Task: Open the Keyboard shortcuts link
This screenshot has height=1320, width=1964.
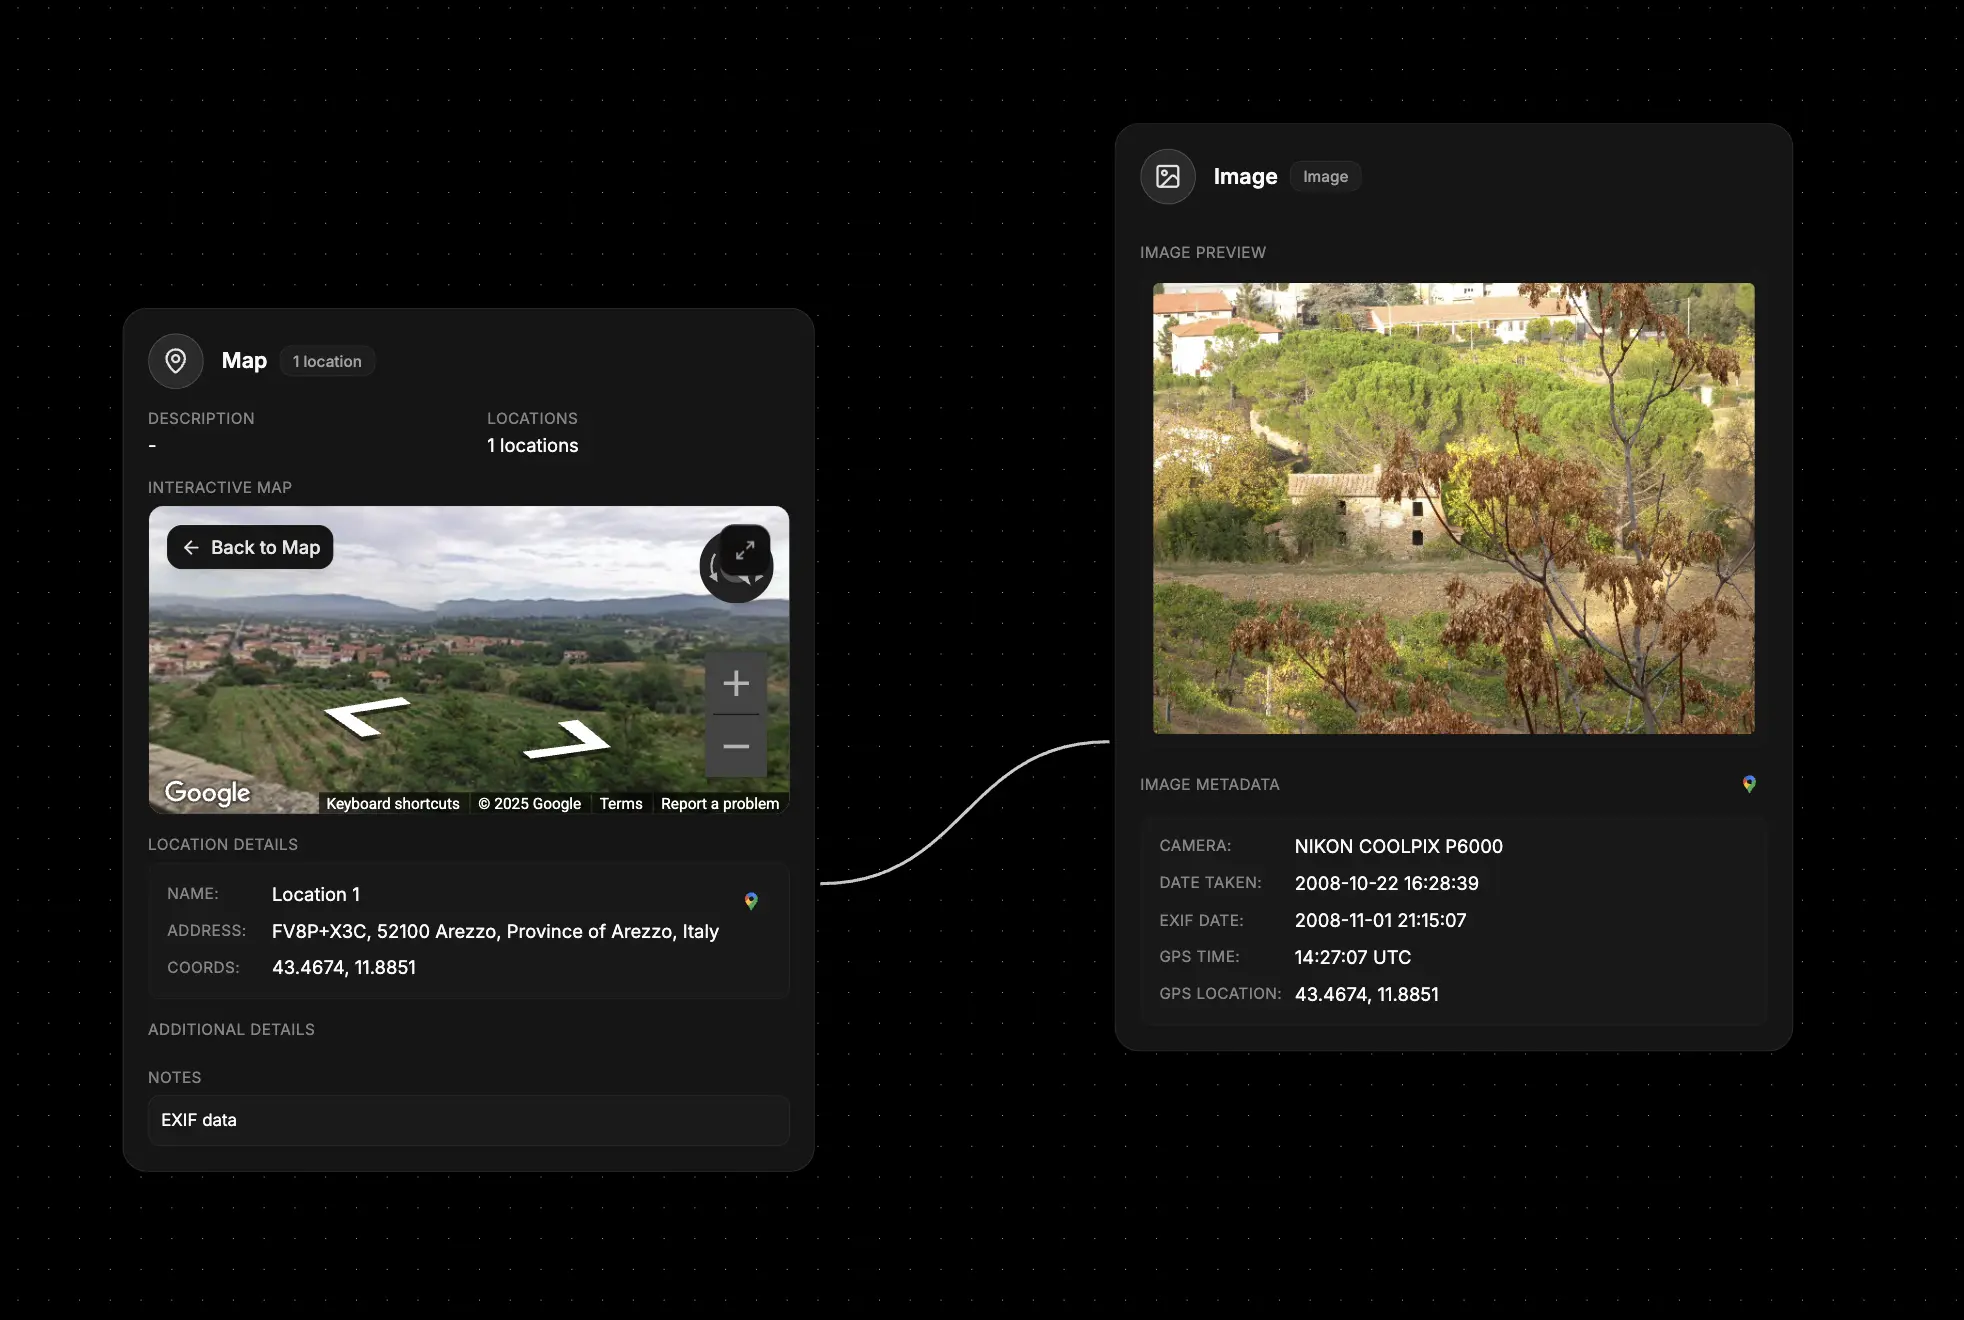Action: coord(393,803)
